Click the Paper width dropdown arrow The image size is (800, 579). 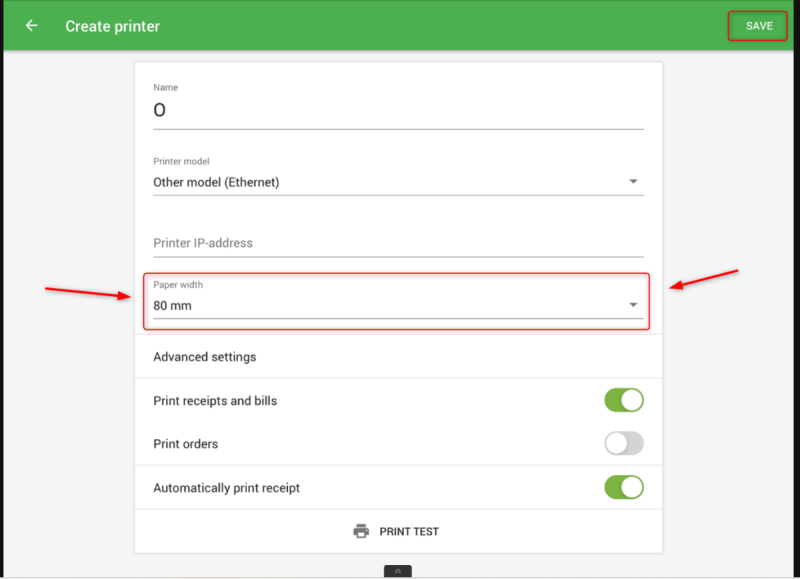click(x=633, y=305)
